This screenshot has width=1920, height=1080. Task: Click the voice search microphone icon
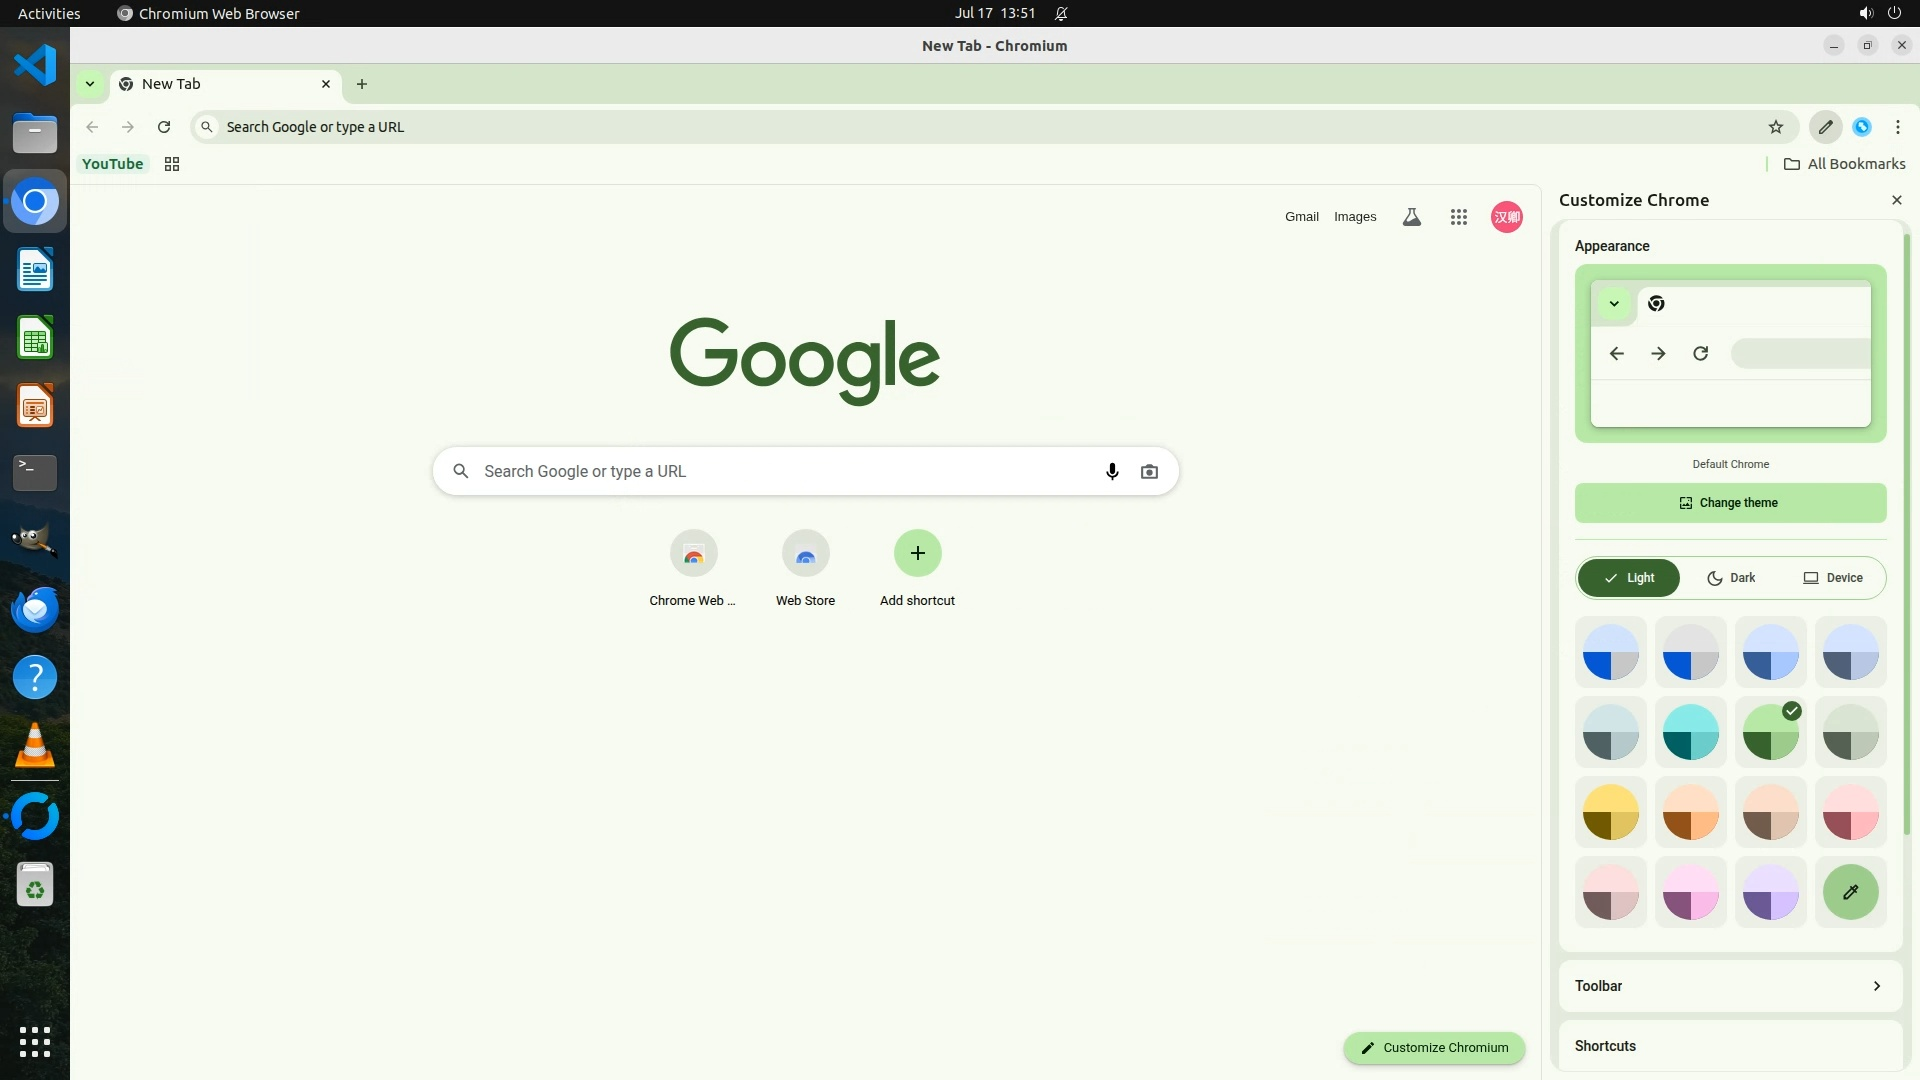[x=1112, y=471]
